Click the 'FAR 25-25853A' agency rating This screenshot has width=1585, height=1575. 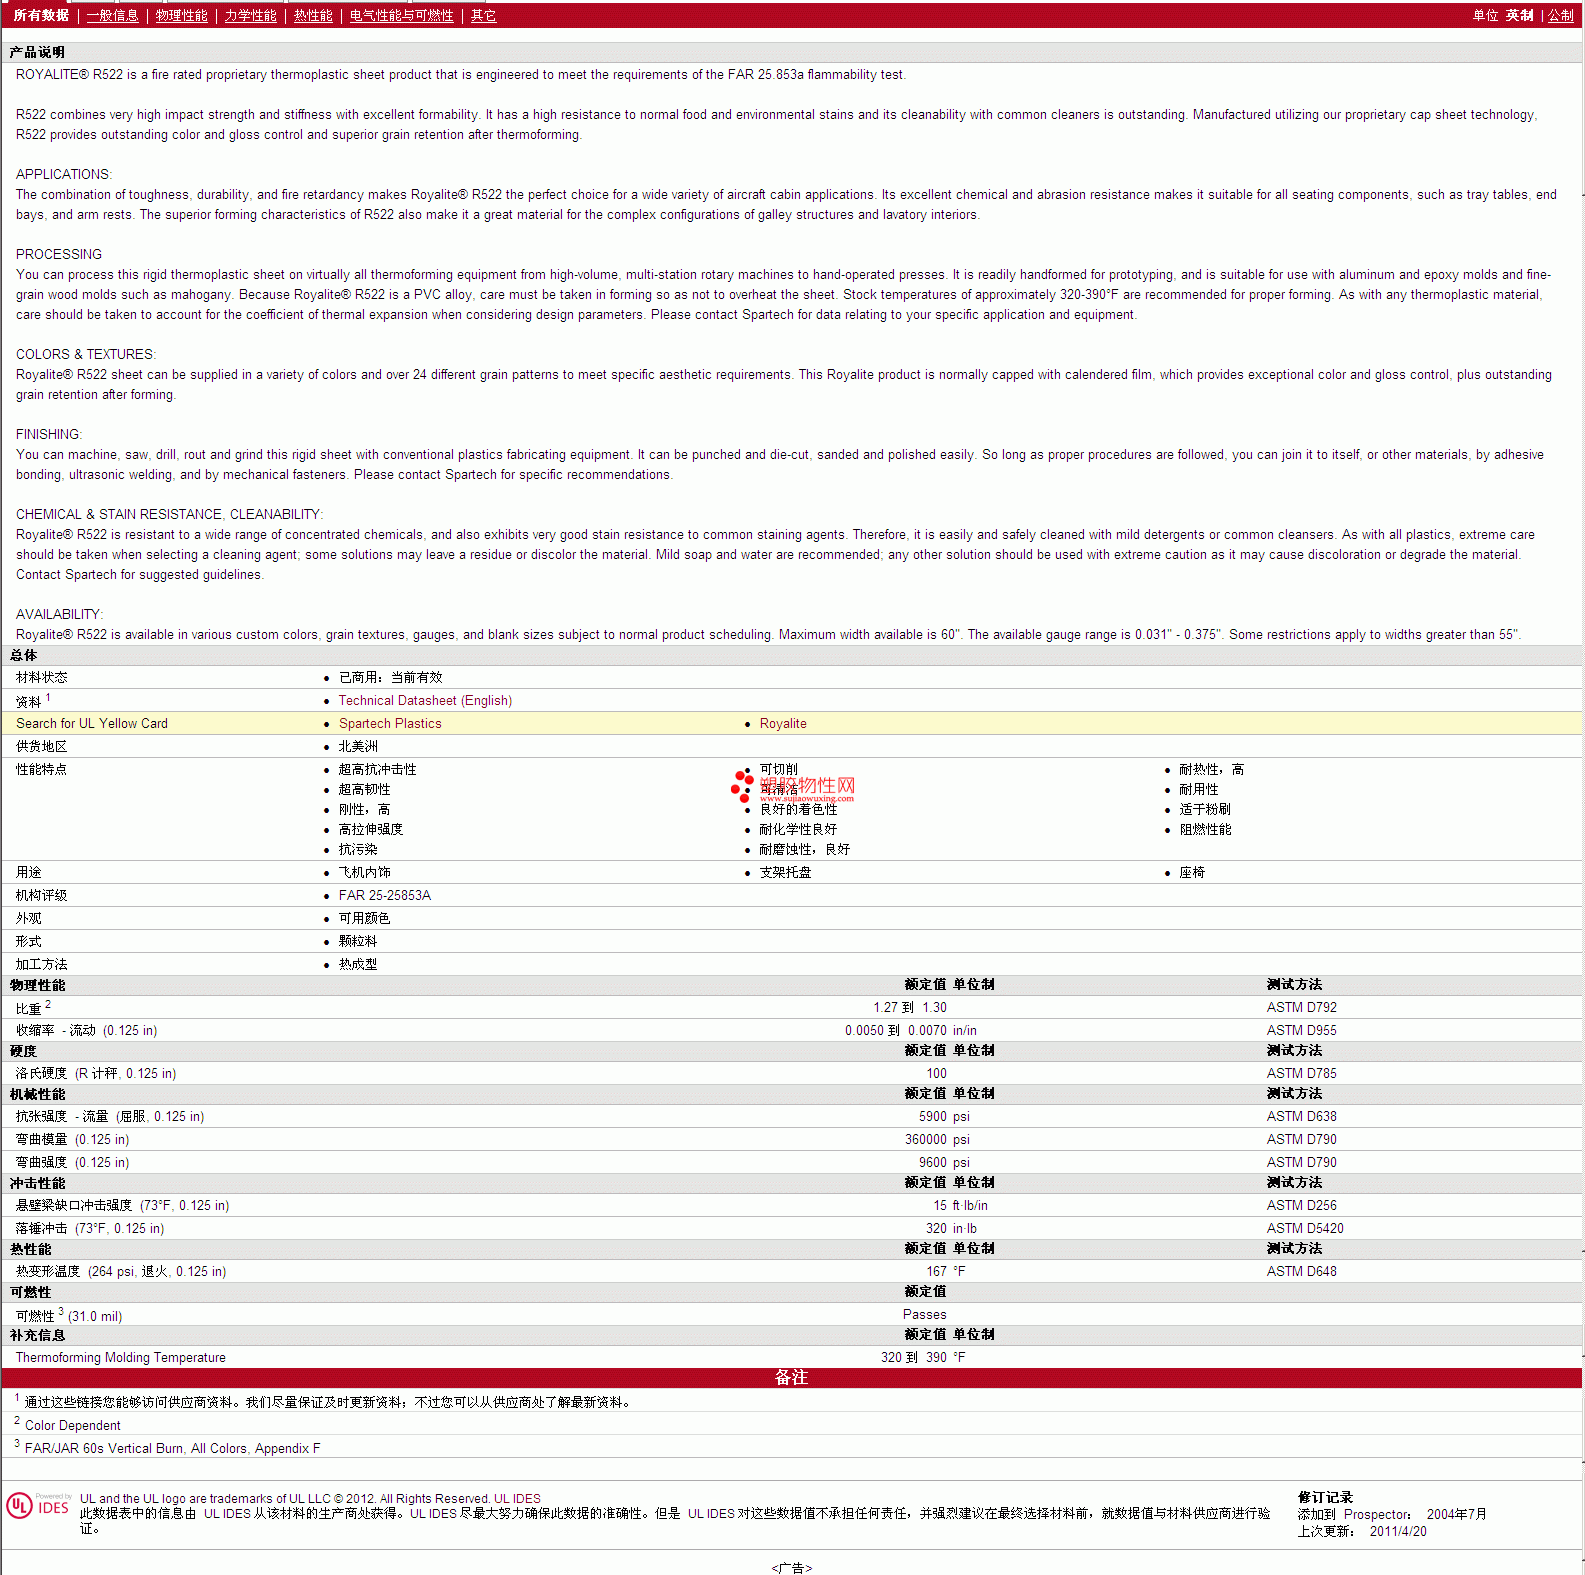click(x=385, y=896)
